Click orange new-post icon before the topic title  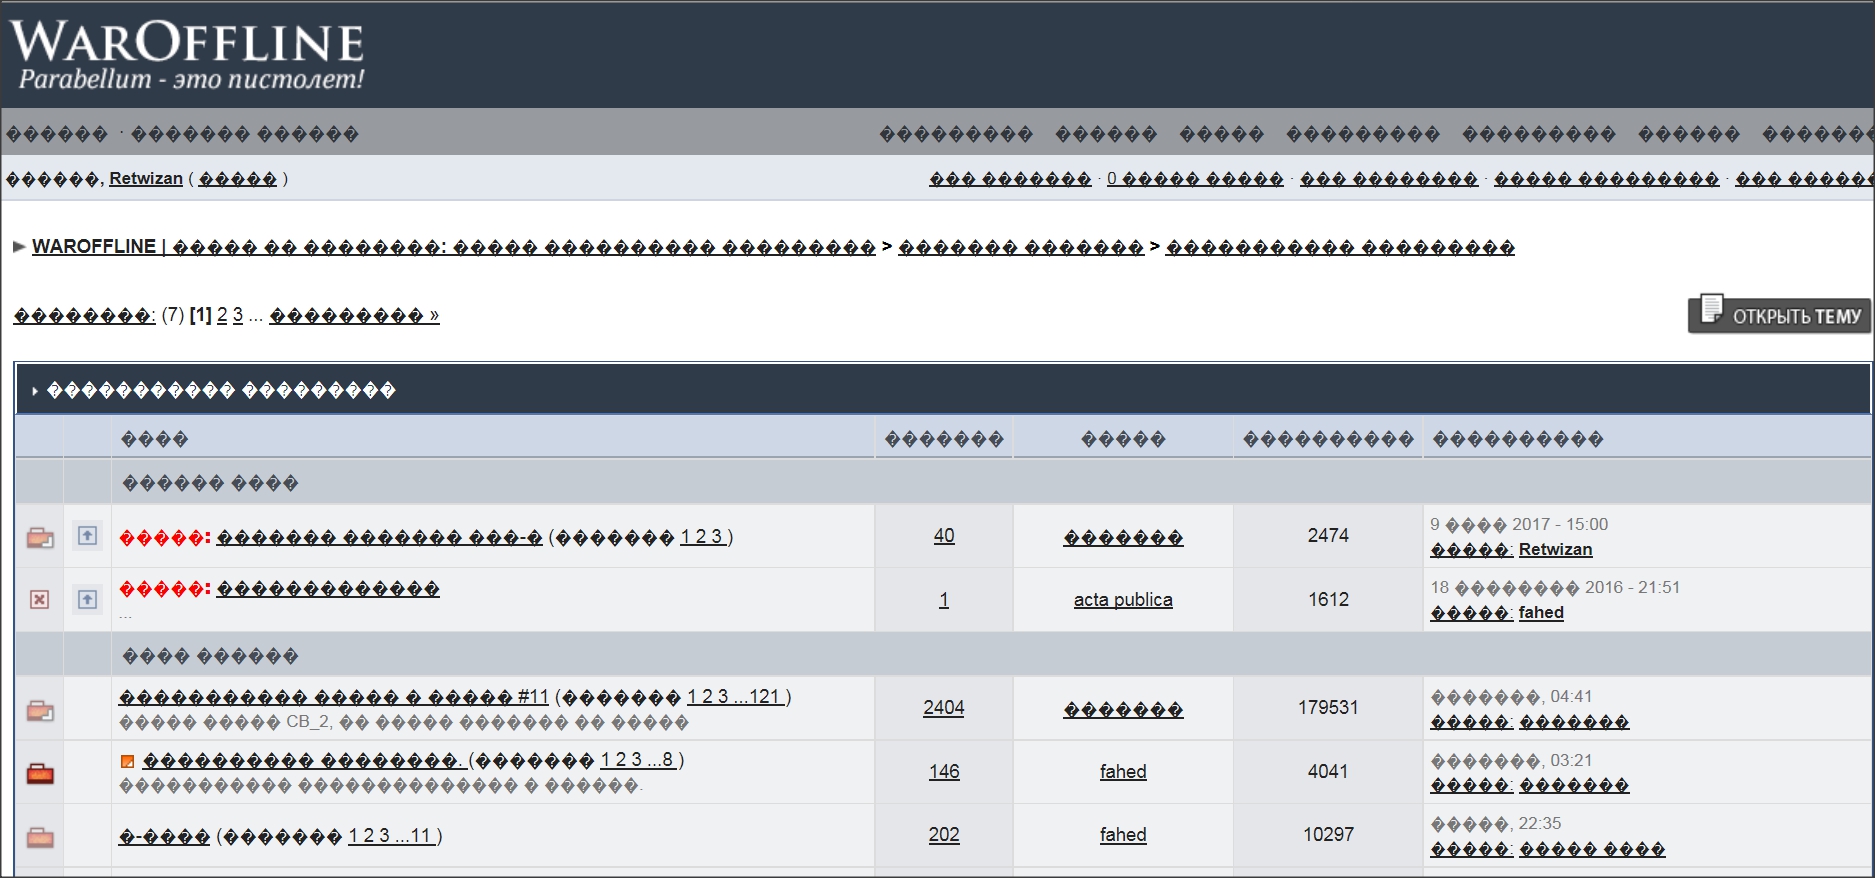click(127, 762)
